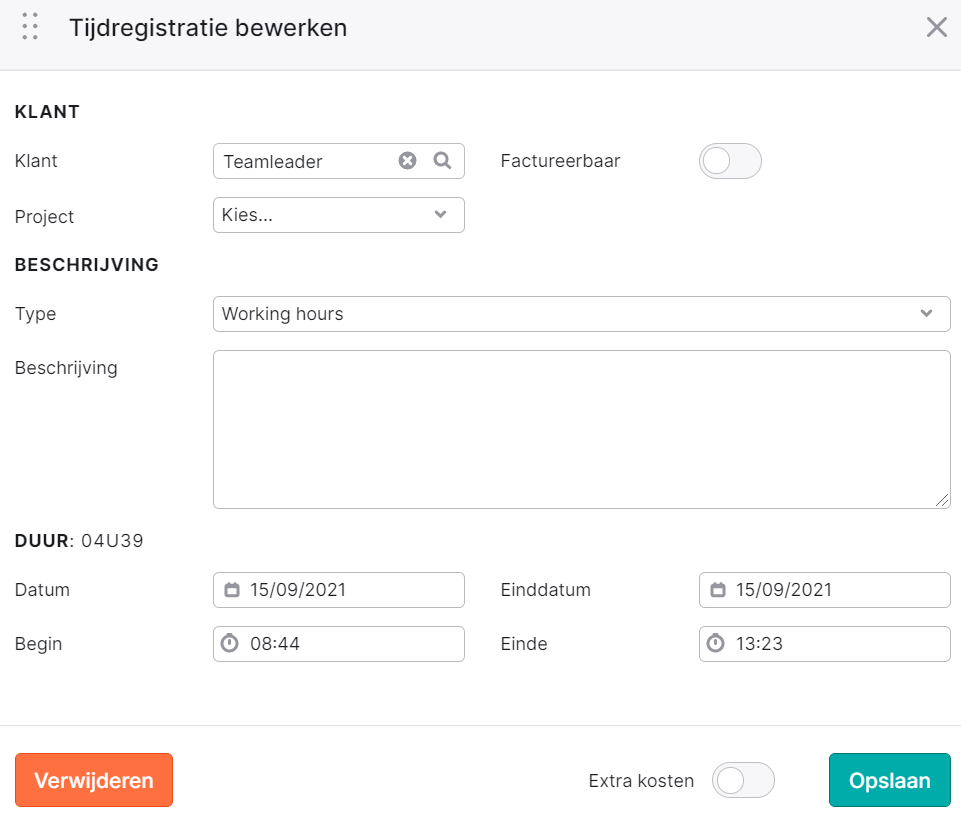Delete entry using Verwijderen button

coord(94,780)
